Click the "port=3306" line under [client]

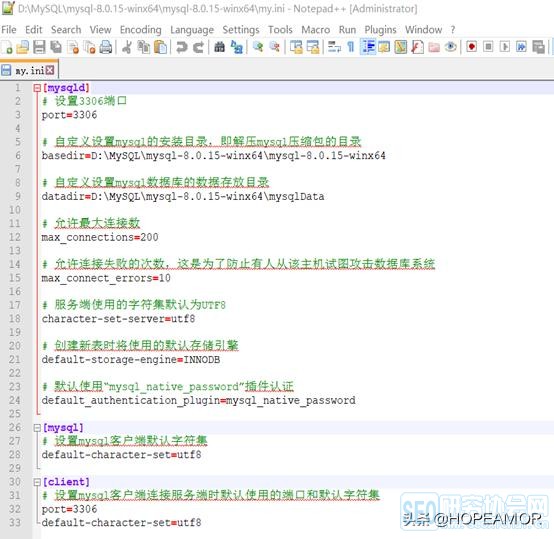tap(69, 509)
